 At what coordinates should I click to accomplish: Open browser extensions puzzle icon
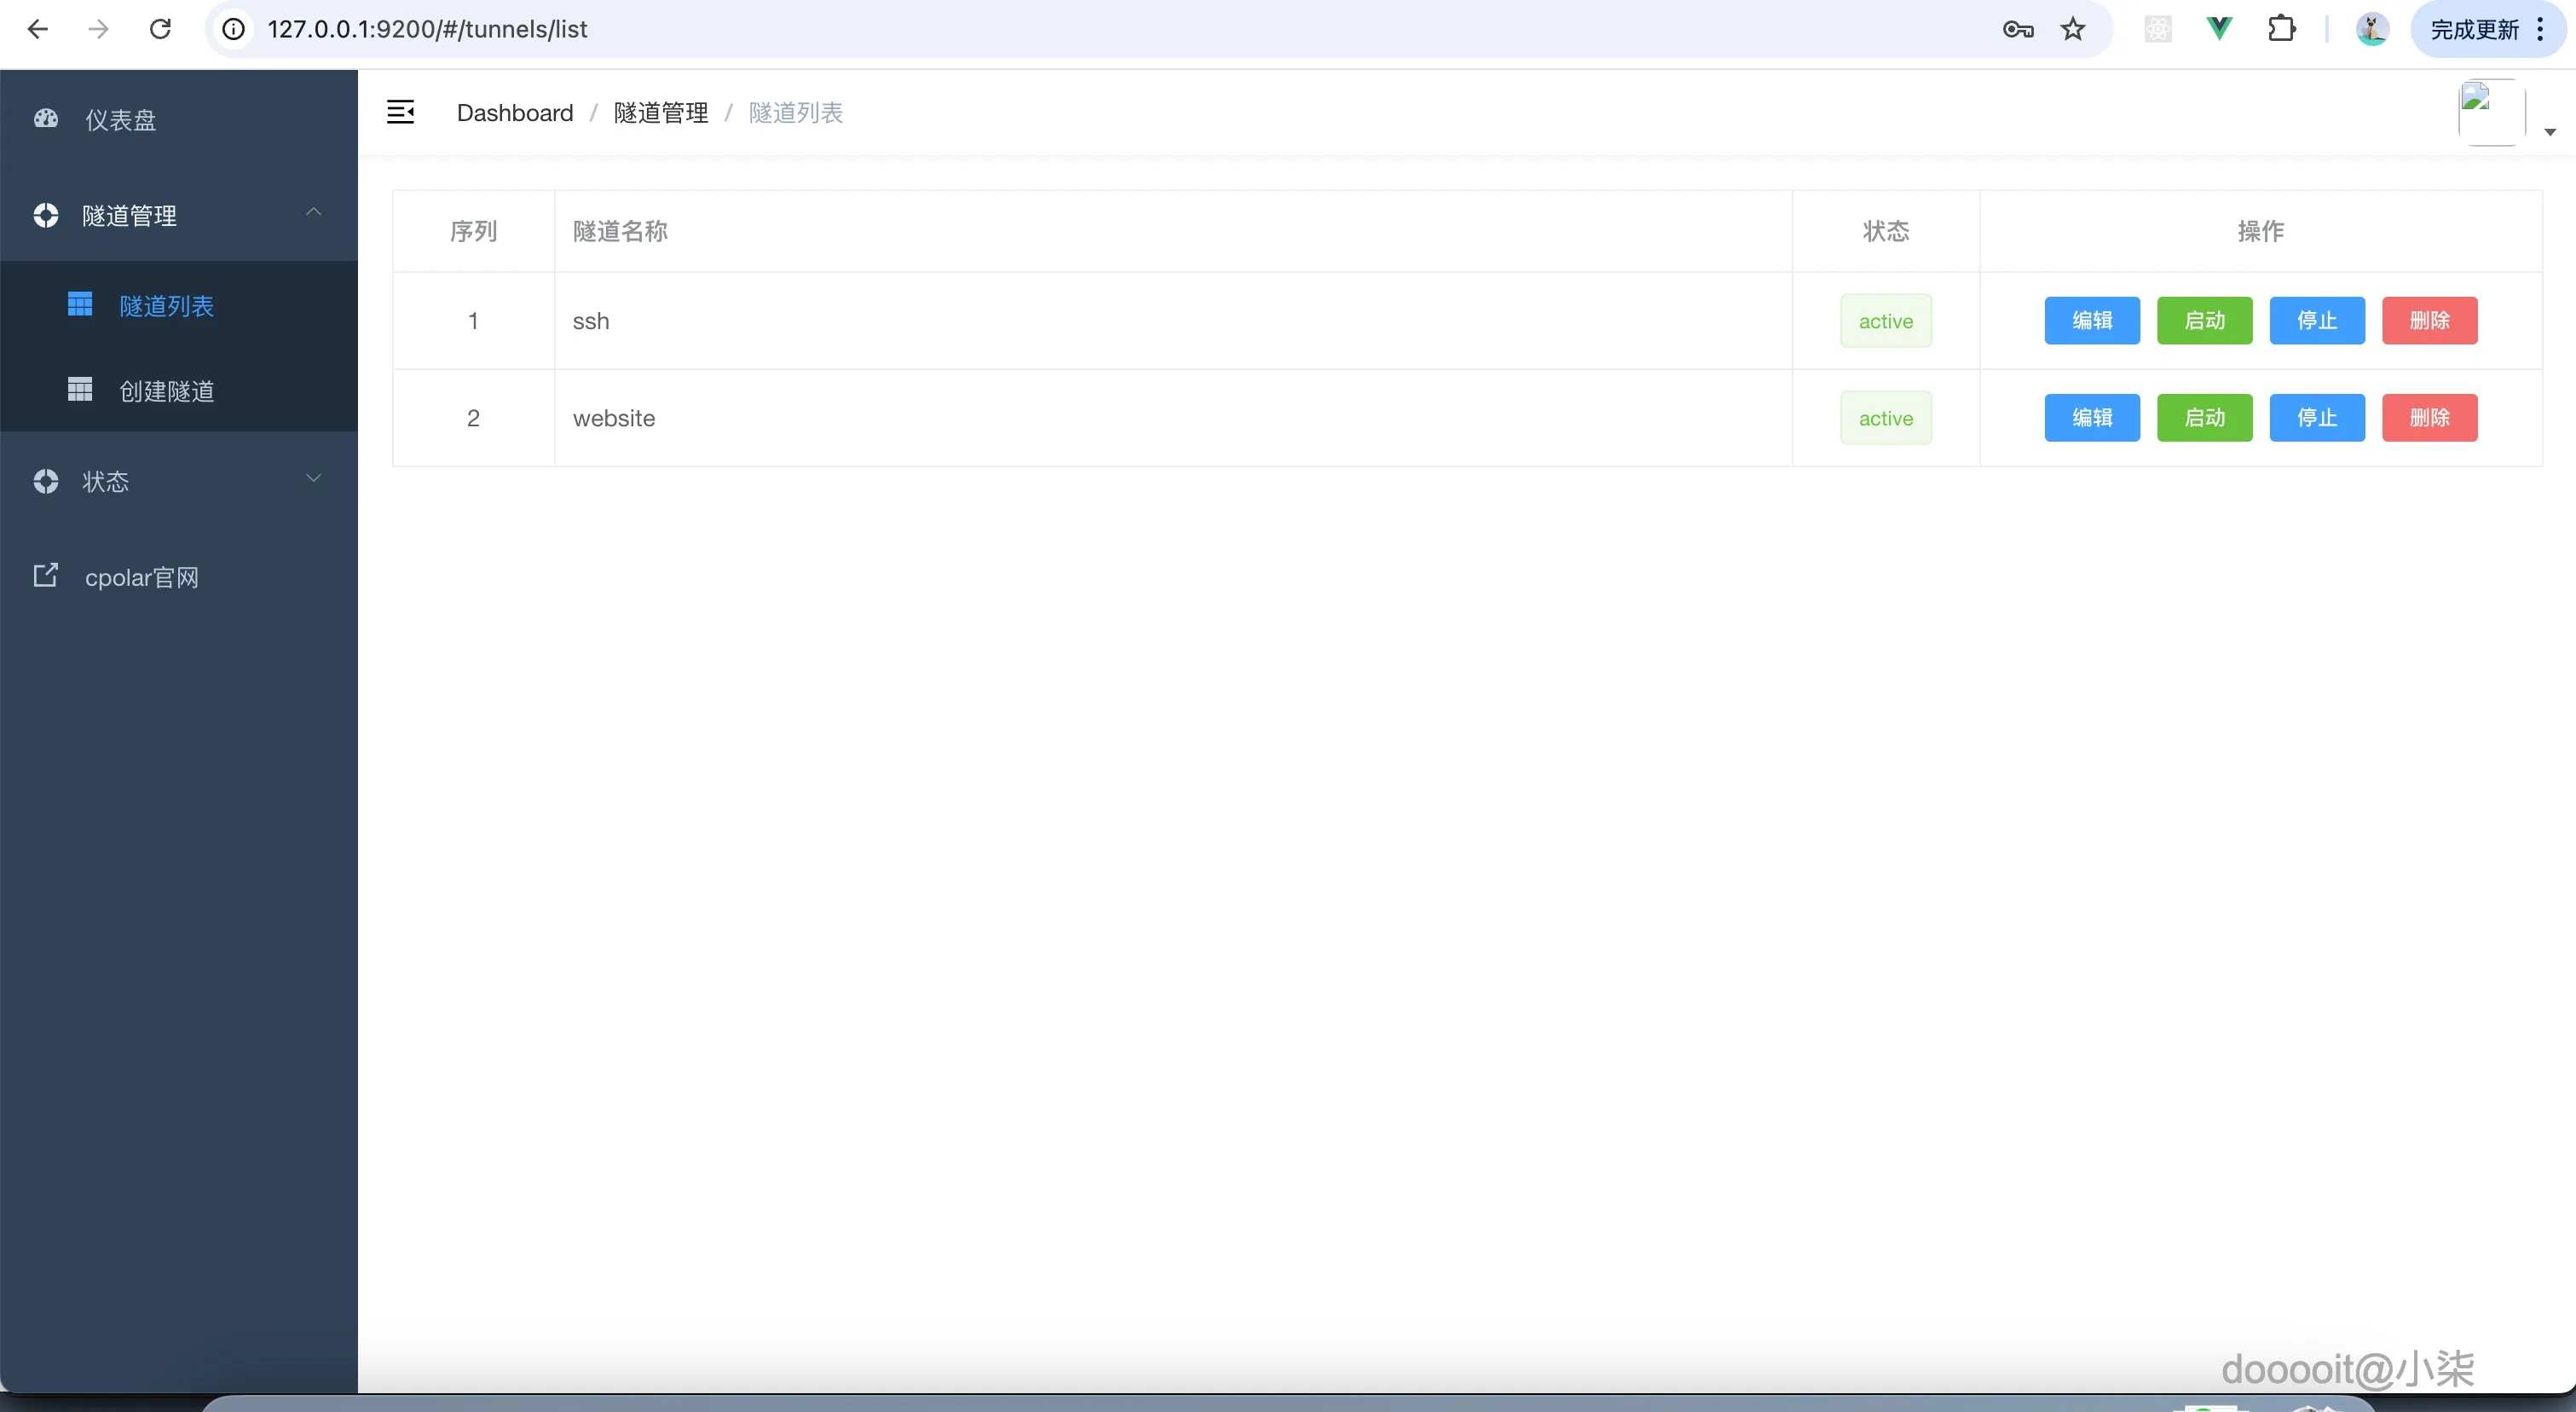pyautogui.click(x=2281, y=29)
